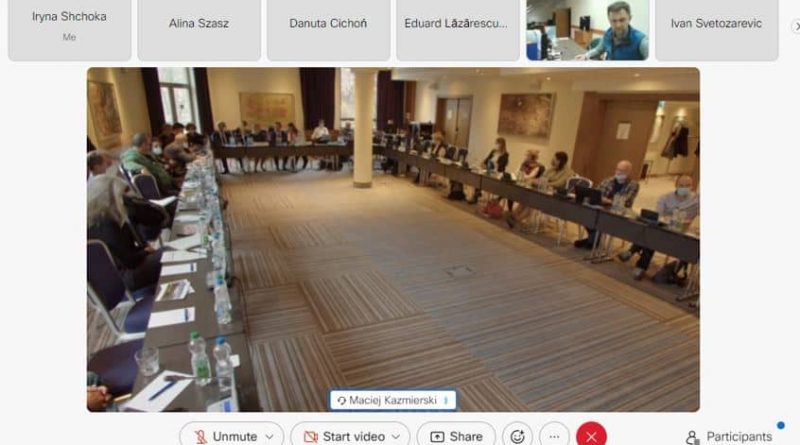The height and width of the screenshot is (445, 800).
Task: Leave meeting with red X button
Action: [591, 436]
